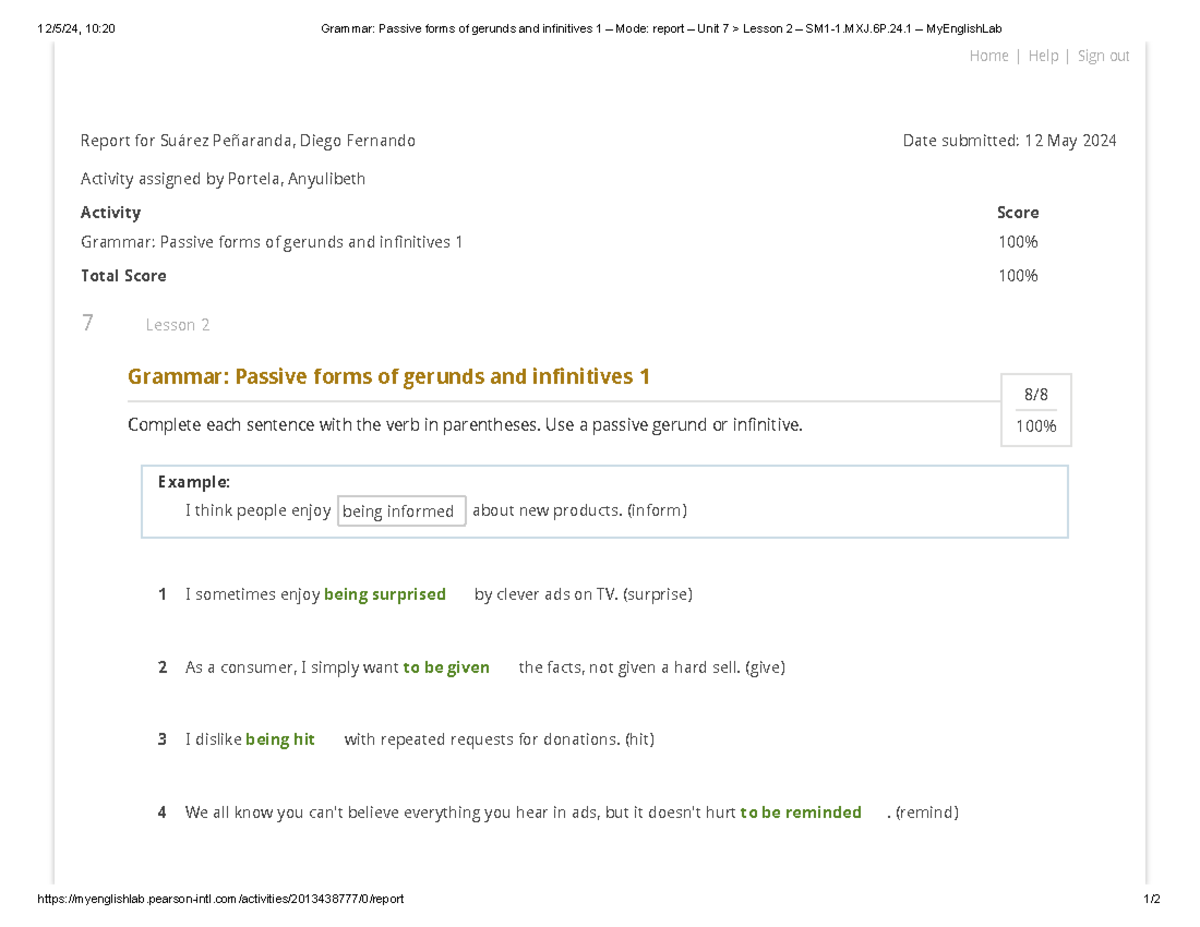Image resolution: width=1200 pixels, height=927 pixels.
Task: Open the Home link
Action: [x=989, y=56]
